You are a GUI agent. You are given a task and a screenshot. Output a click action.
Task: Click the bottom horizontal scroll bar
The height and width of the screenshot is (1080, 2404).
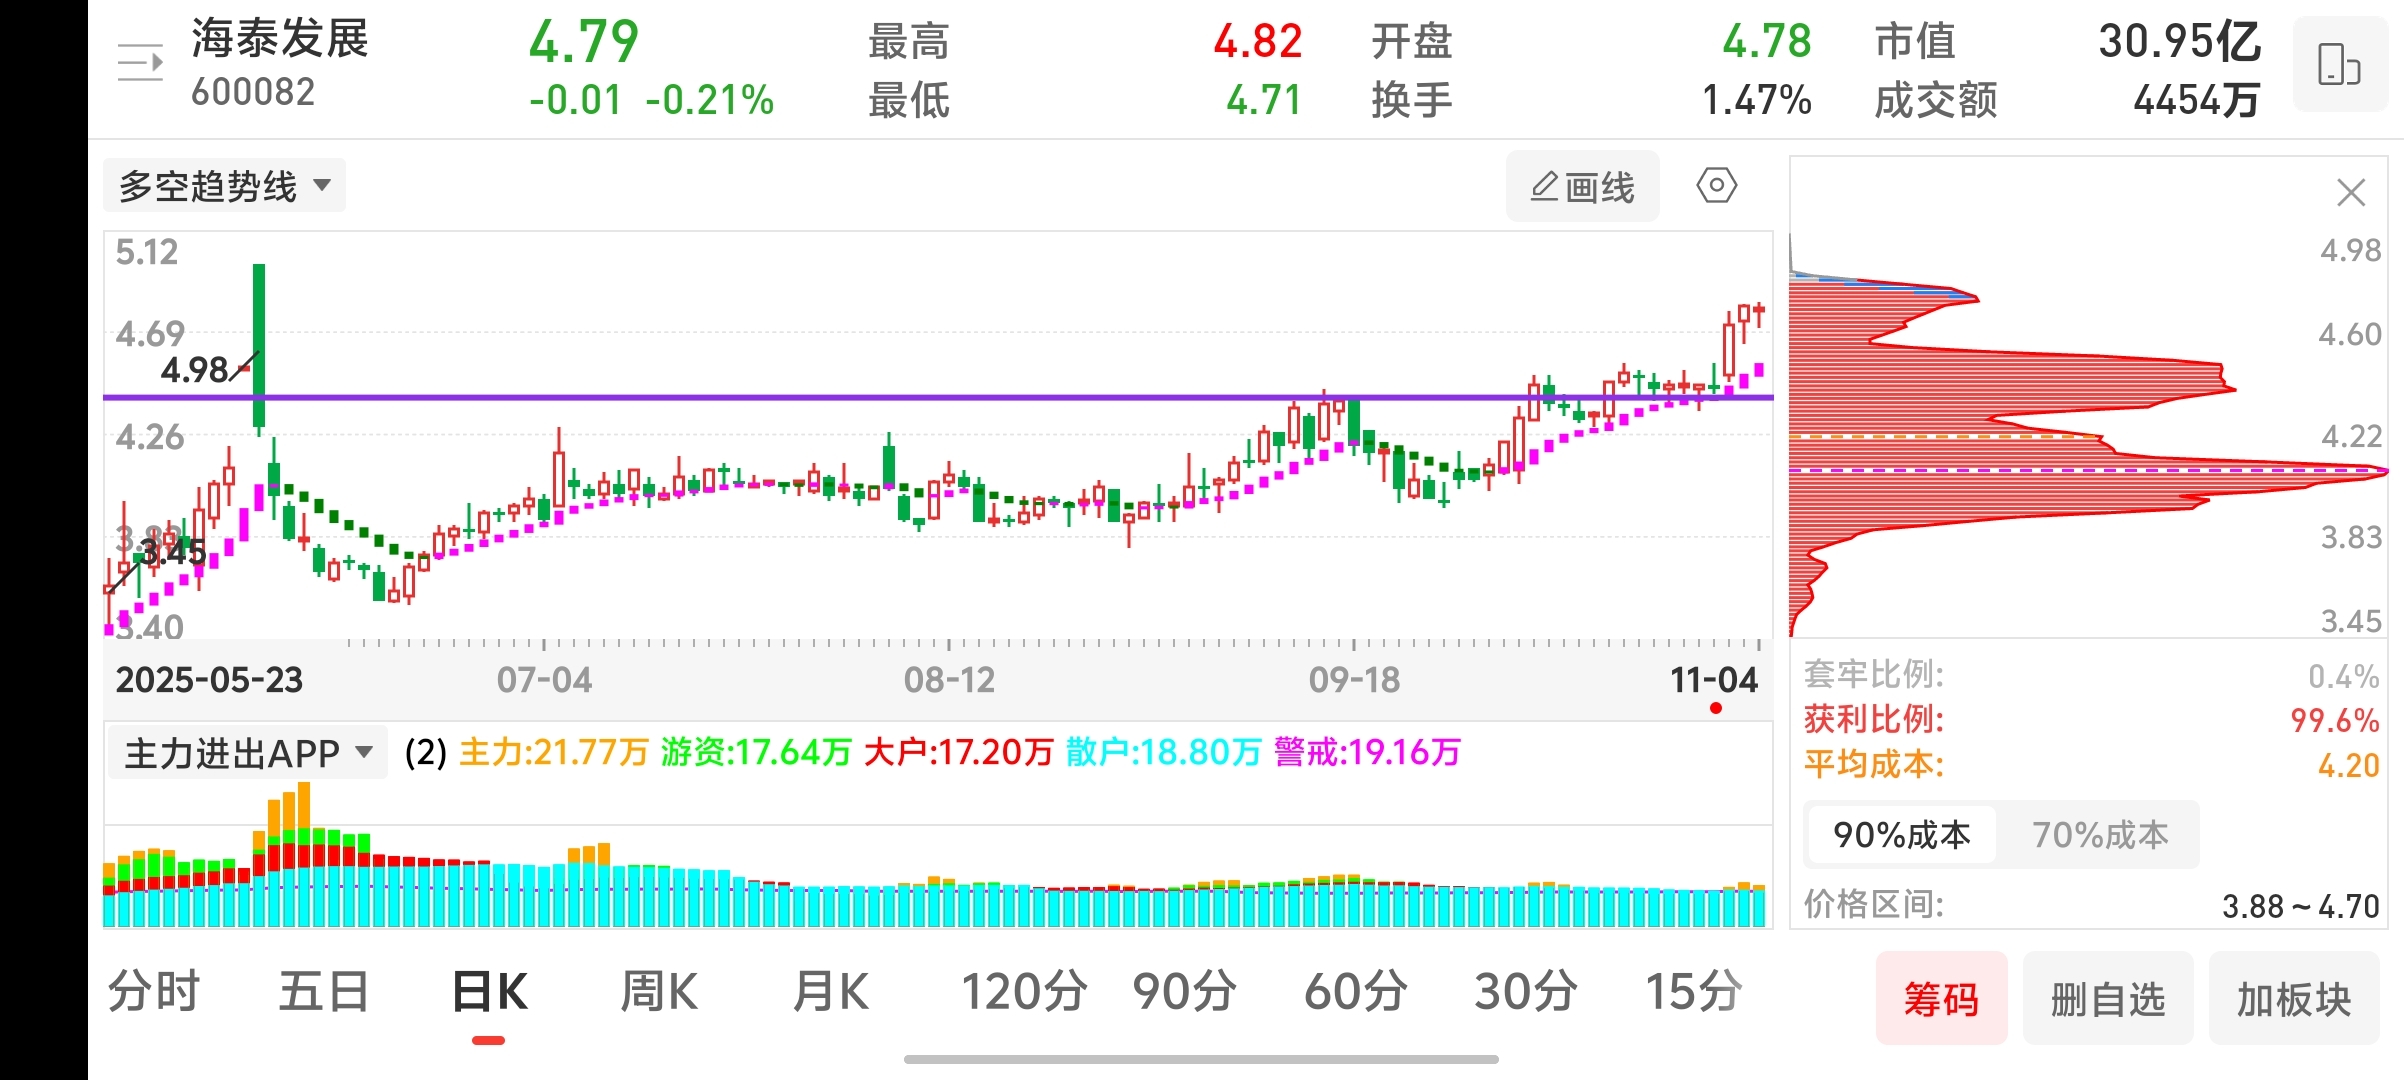pyautogui.click(x=1200, y=1059)
